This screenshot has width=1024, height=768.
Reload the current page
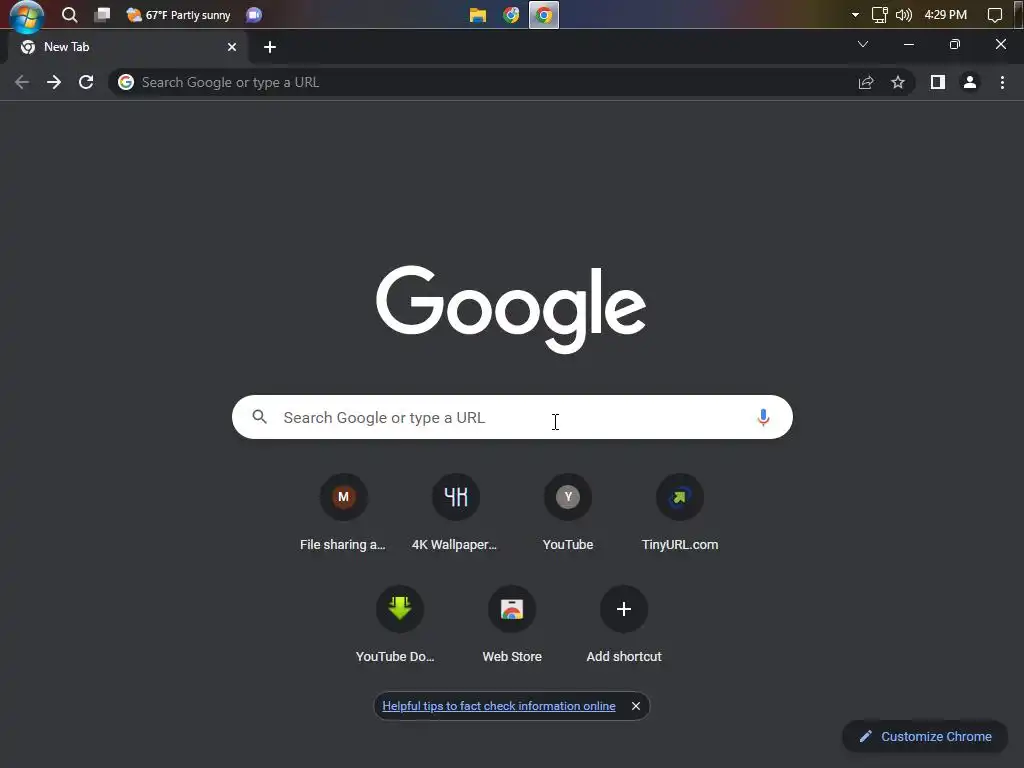(86, 82)
